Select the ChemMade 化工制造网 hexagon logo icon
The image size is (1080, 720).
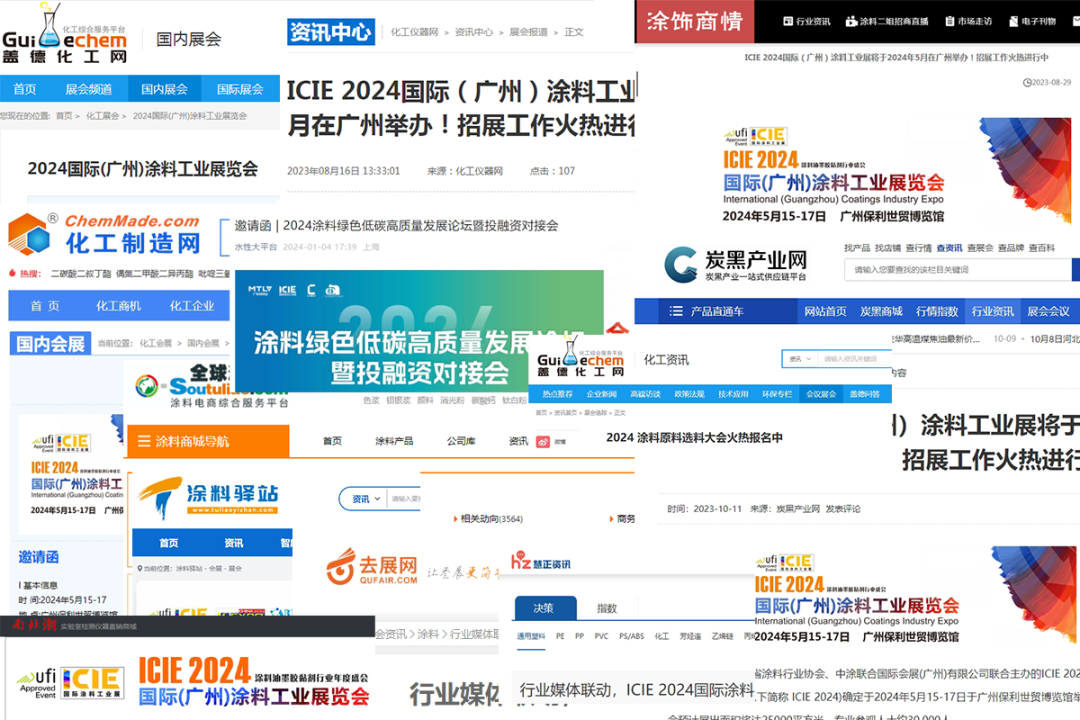point(27,232)
